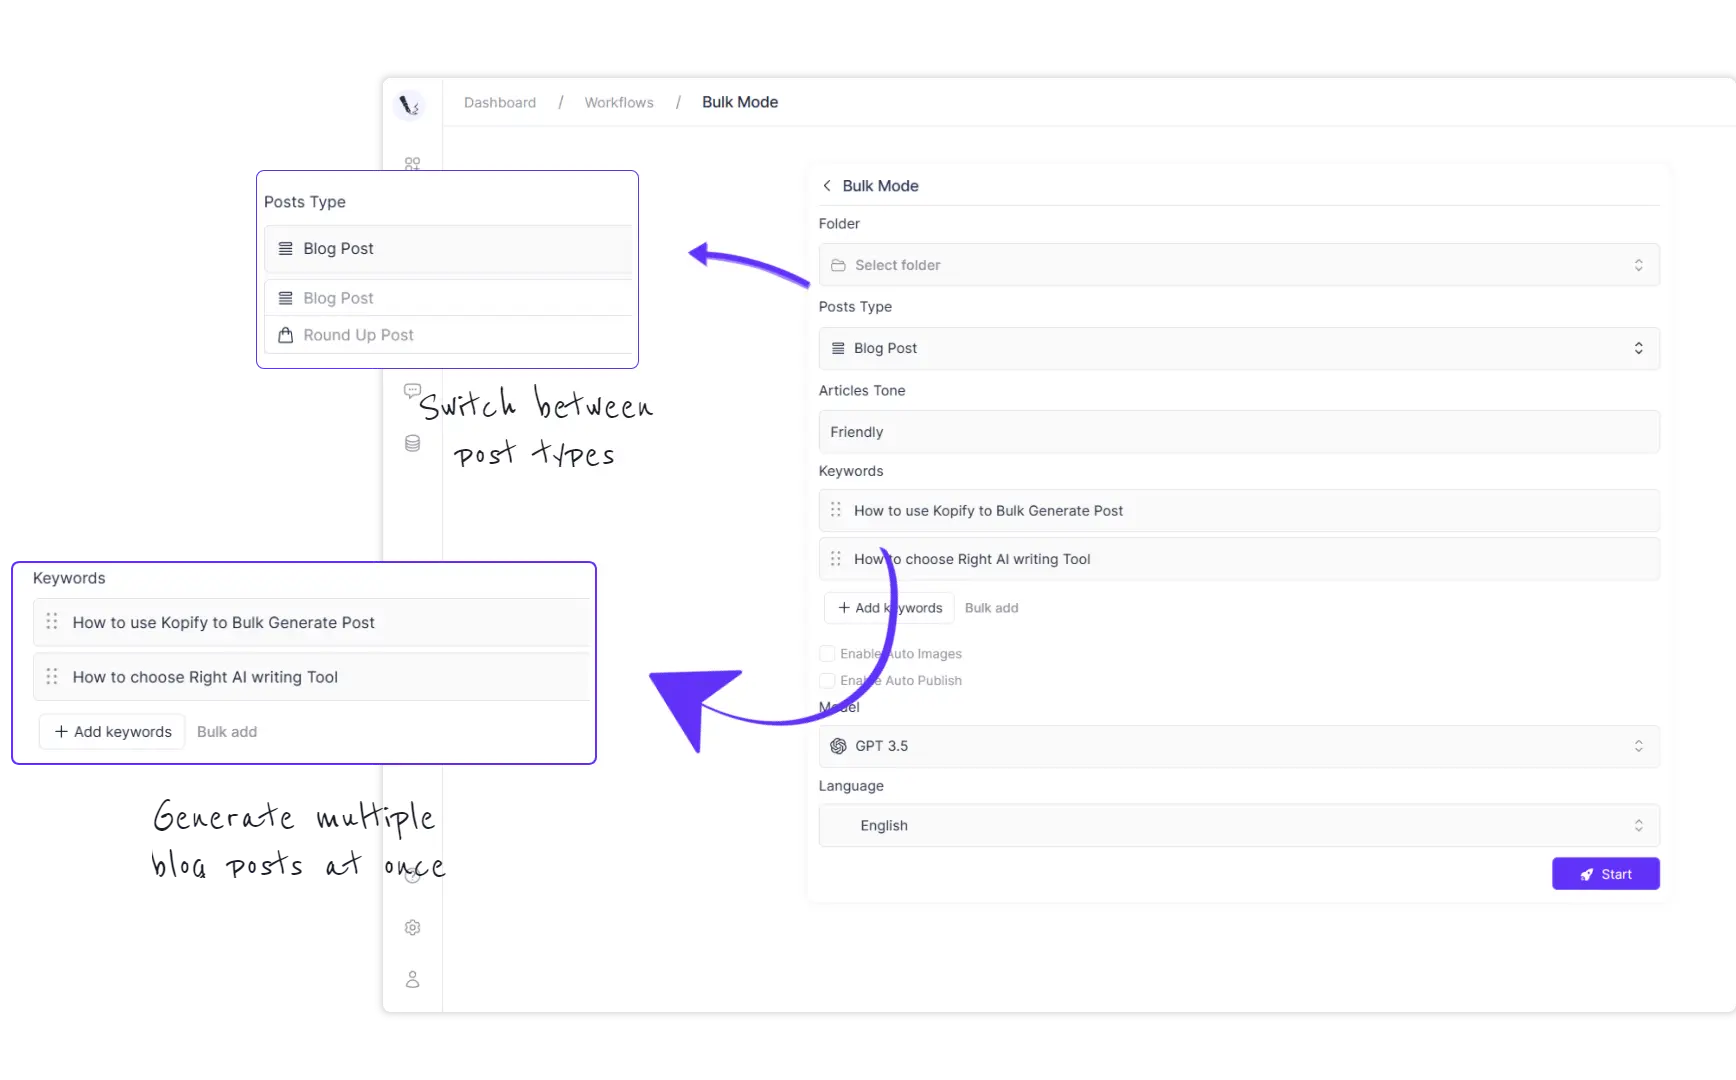This screenshot has height=1080, width=1736.
Task: Click the user profile sidebar icon
Action: [412, 980]
